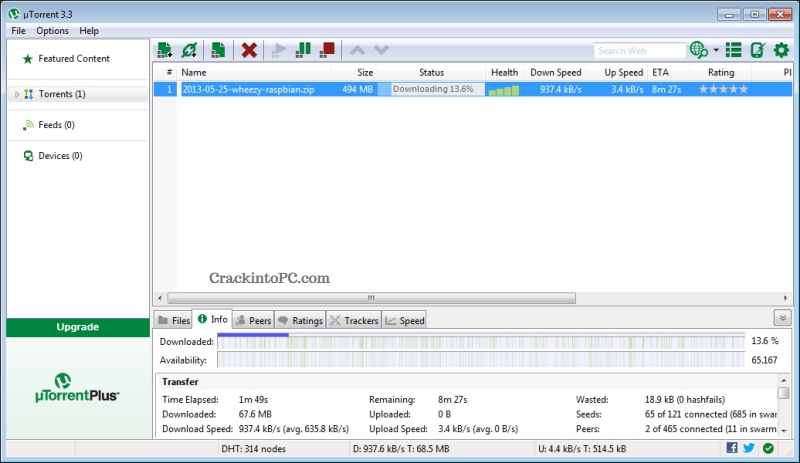Viewport: 800px width, 463px height.
Task: Switch to the Trackers tab
Action: click(354, 320)
